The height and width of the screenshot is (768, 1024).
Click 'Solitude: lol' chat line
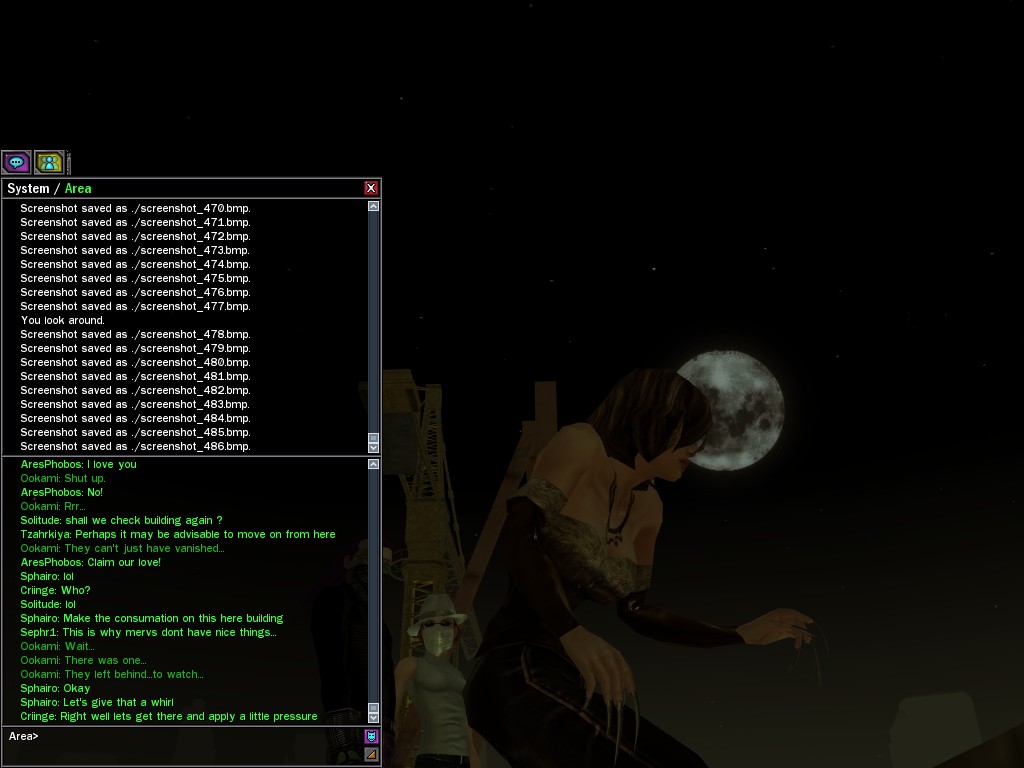pyautogui.click(x=48, y=605)
